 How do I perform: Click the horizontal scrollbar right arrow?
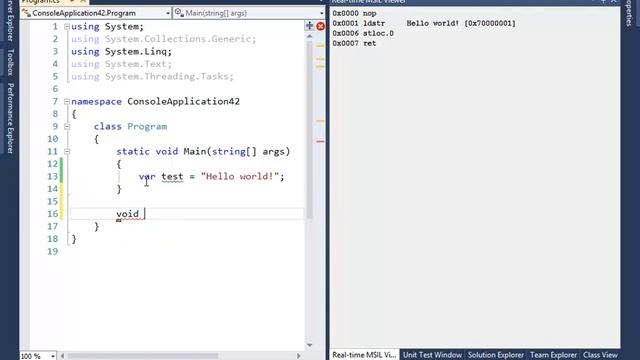point(299,356)
